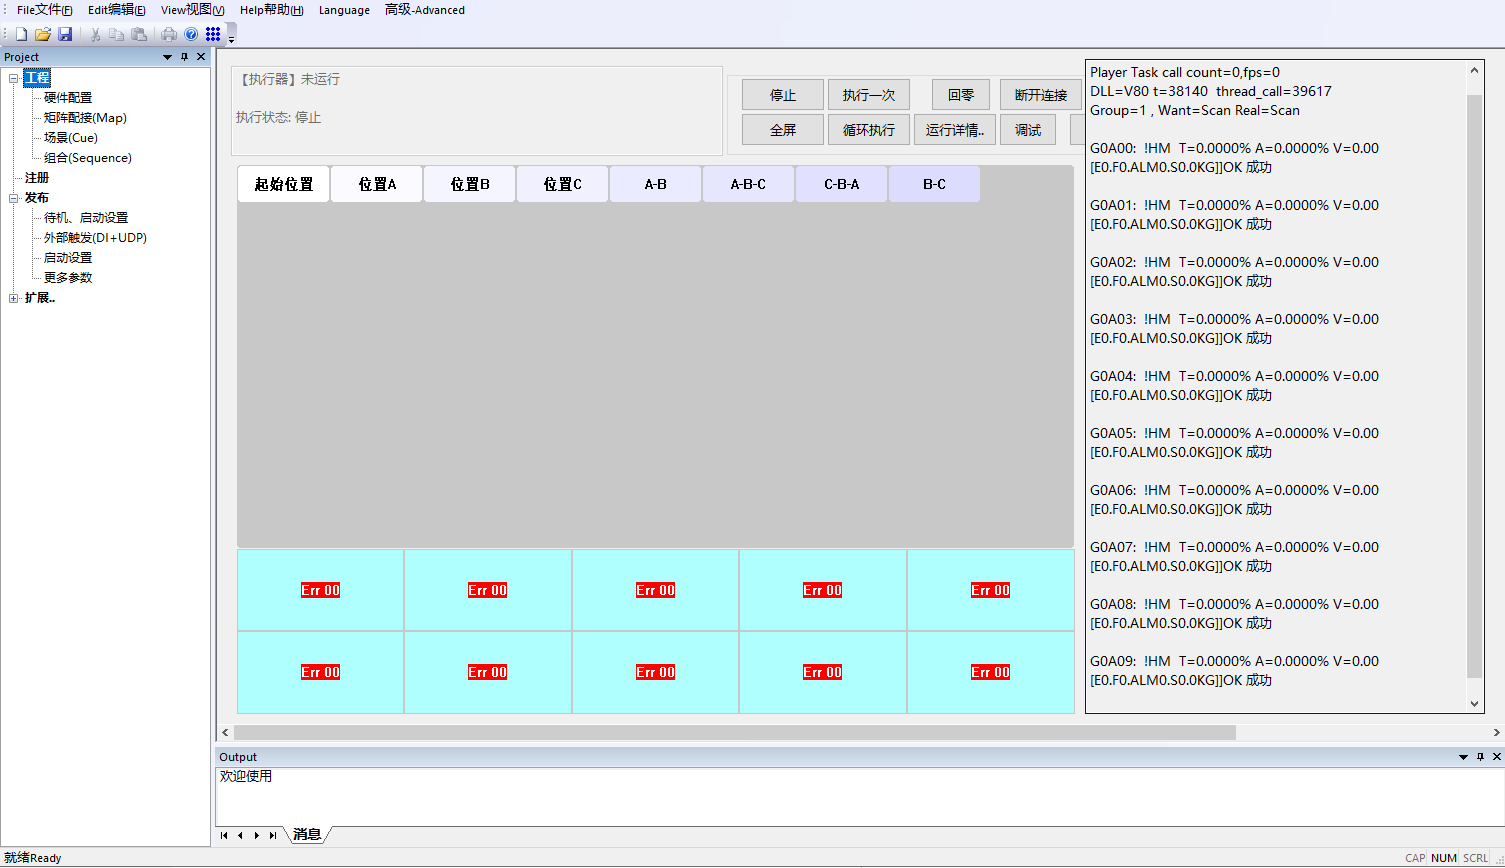1505x868 pixels.
Task: Click the 执行一次 button
Action: pos(869,95)
